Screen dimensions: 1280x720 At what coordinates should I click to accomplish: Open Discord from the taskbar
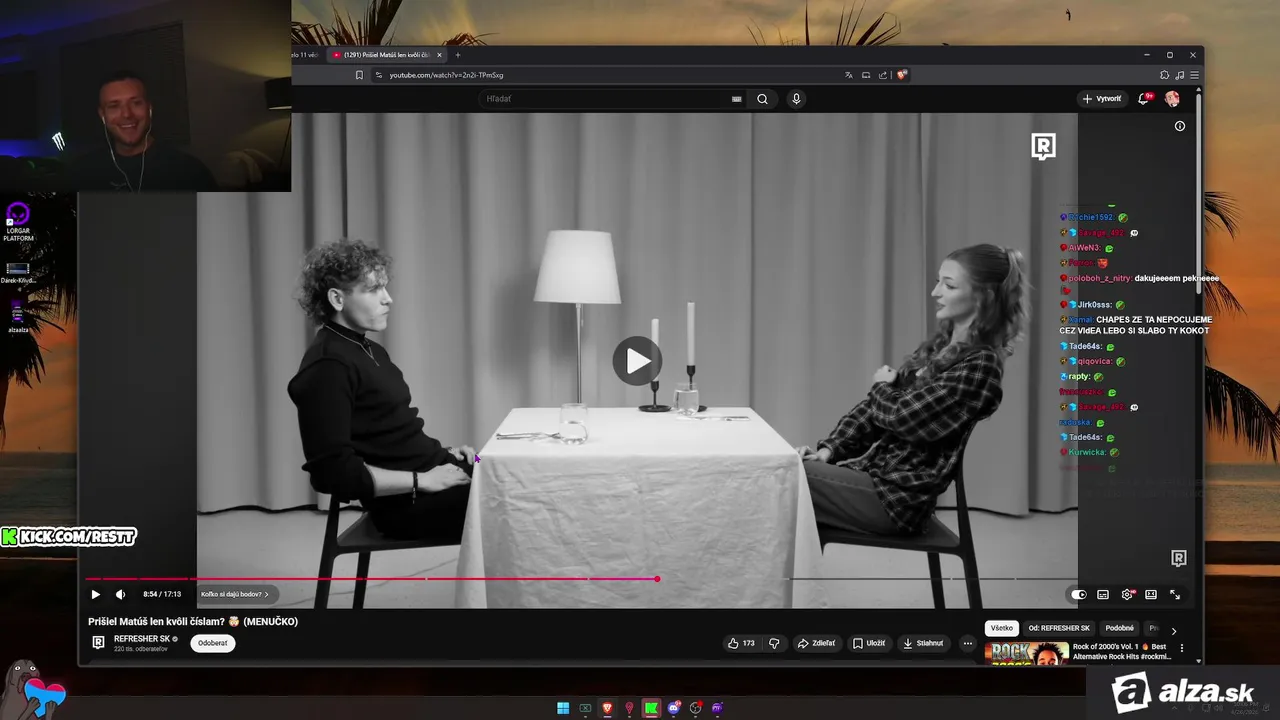[673, 708]
